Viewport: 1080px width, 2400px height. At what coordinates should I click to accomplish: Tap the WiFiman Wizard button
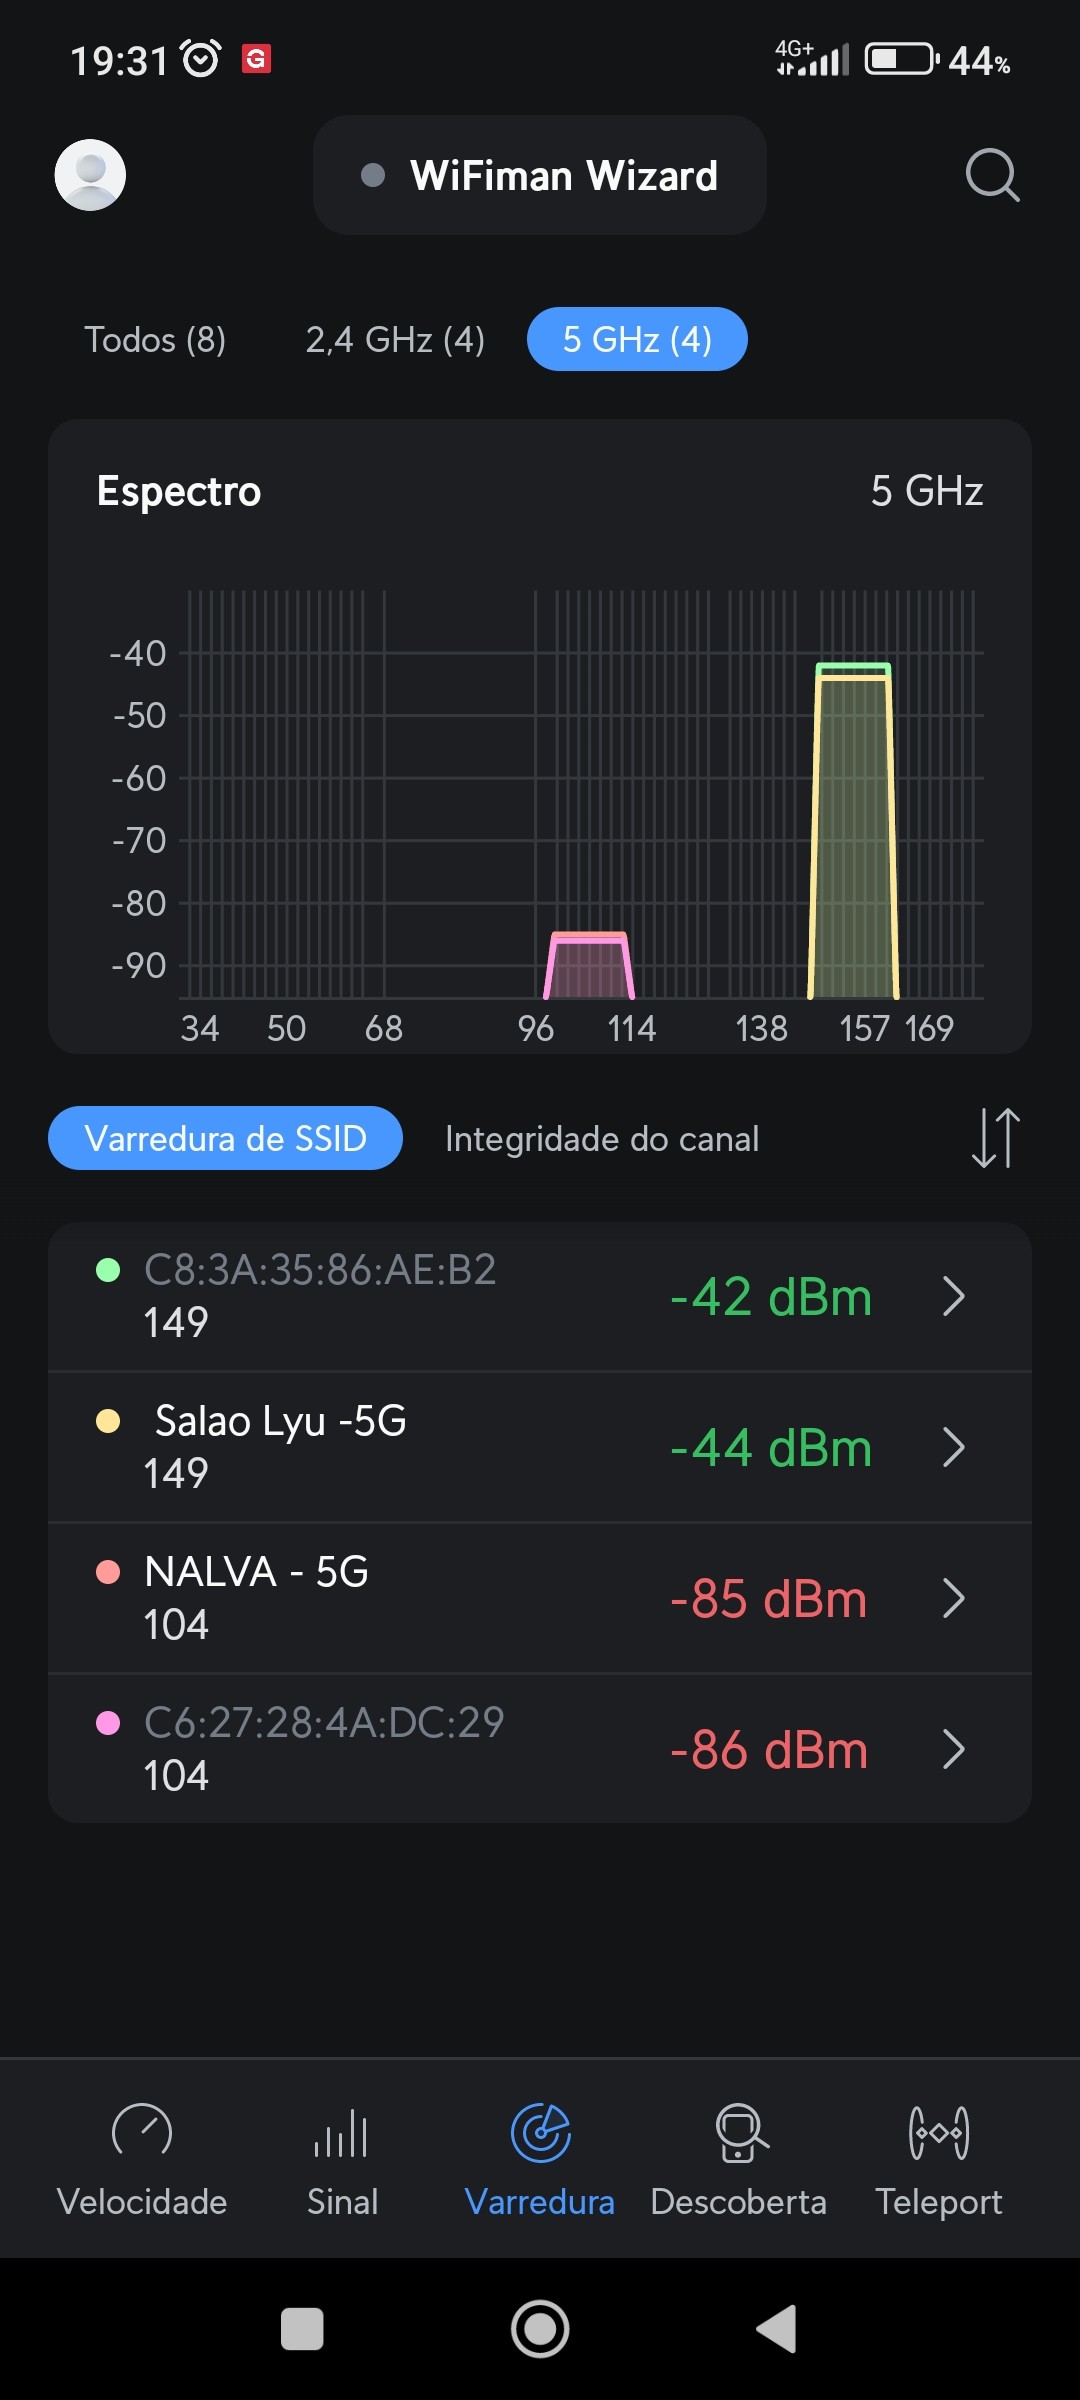click(540, 176)
